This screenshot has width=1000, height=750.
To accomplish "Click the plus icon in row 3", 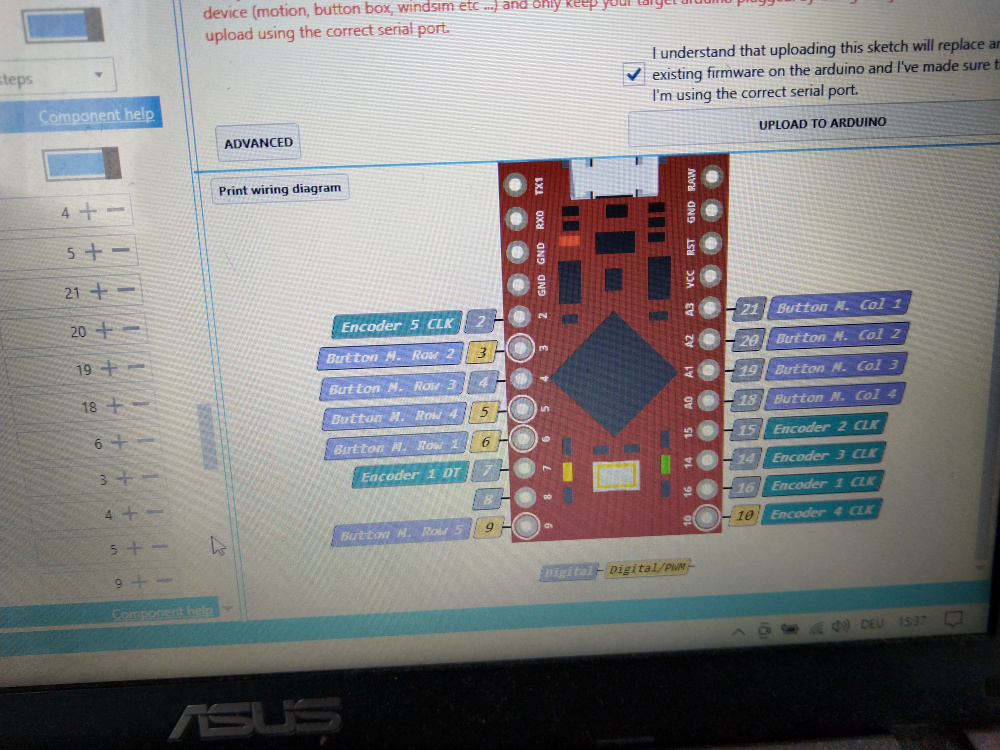I will 124,478.
